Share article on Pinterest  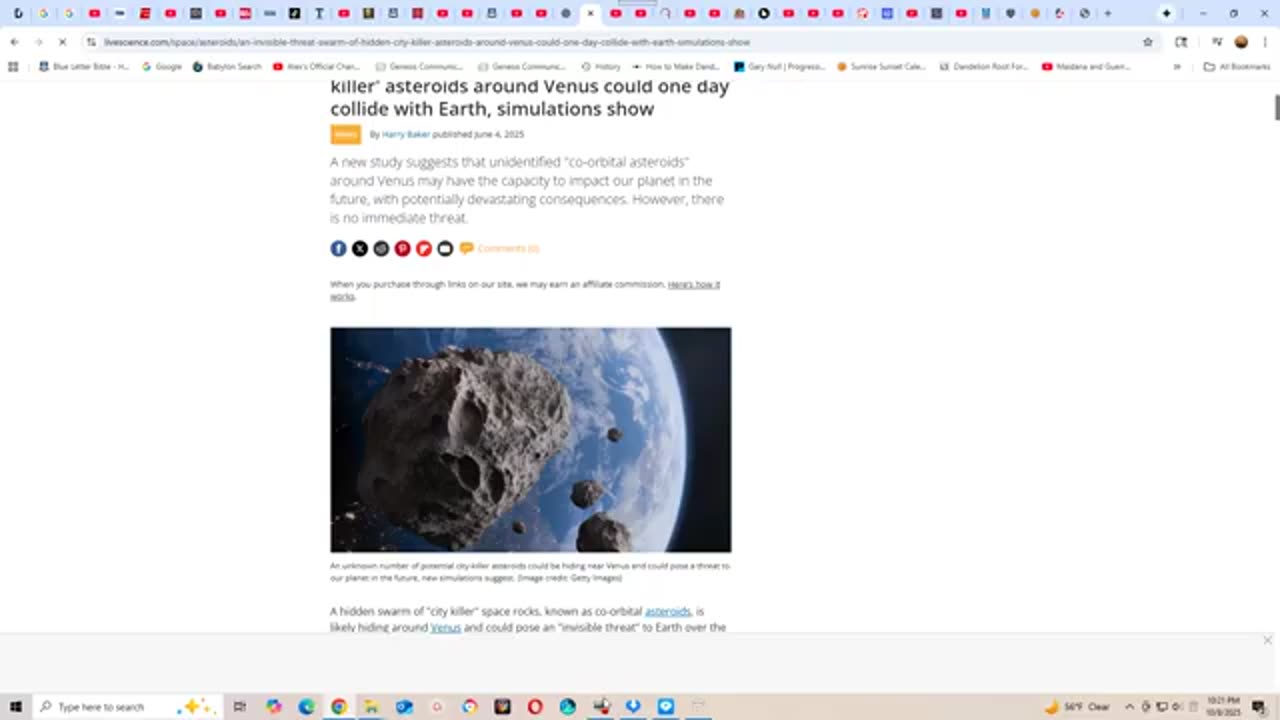(x=402, y=248)
